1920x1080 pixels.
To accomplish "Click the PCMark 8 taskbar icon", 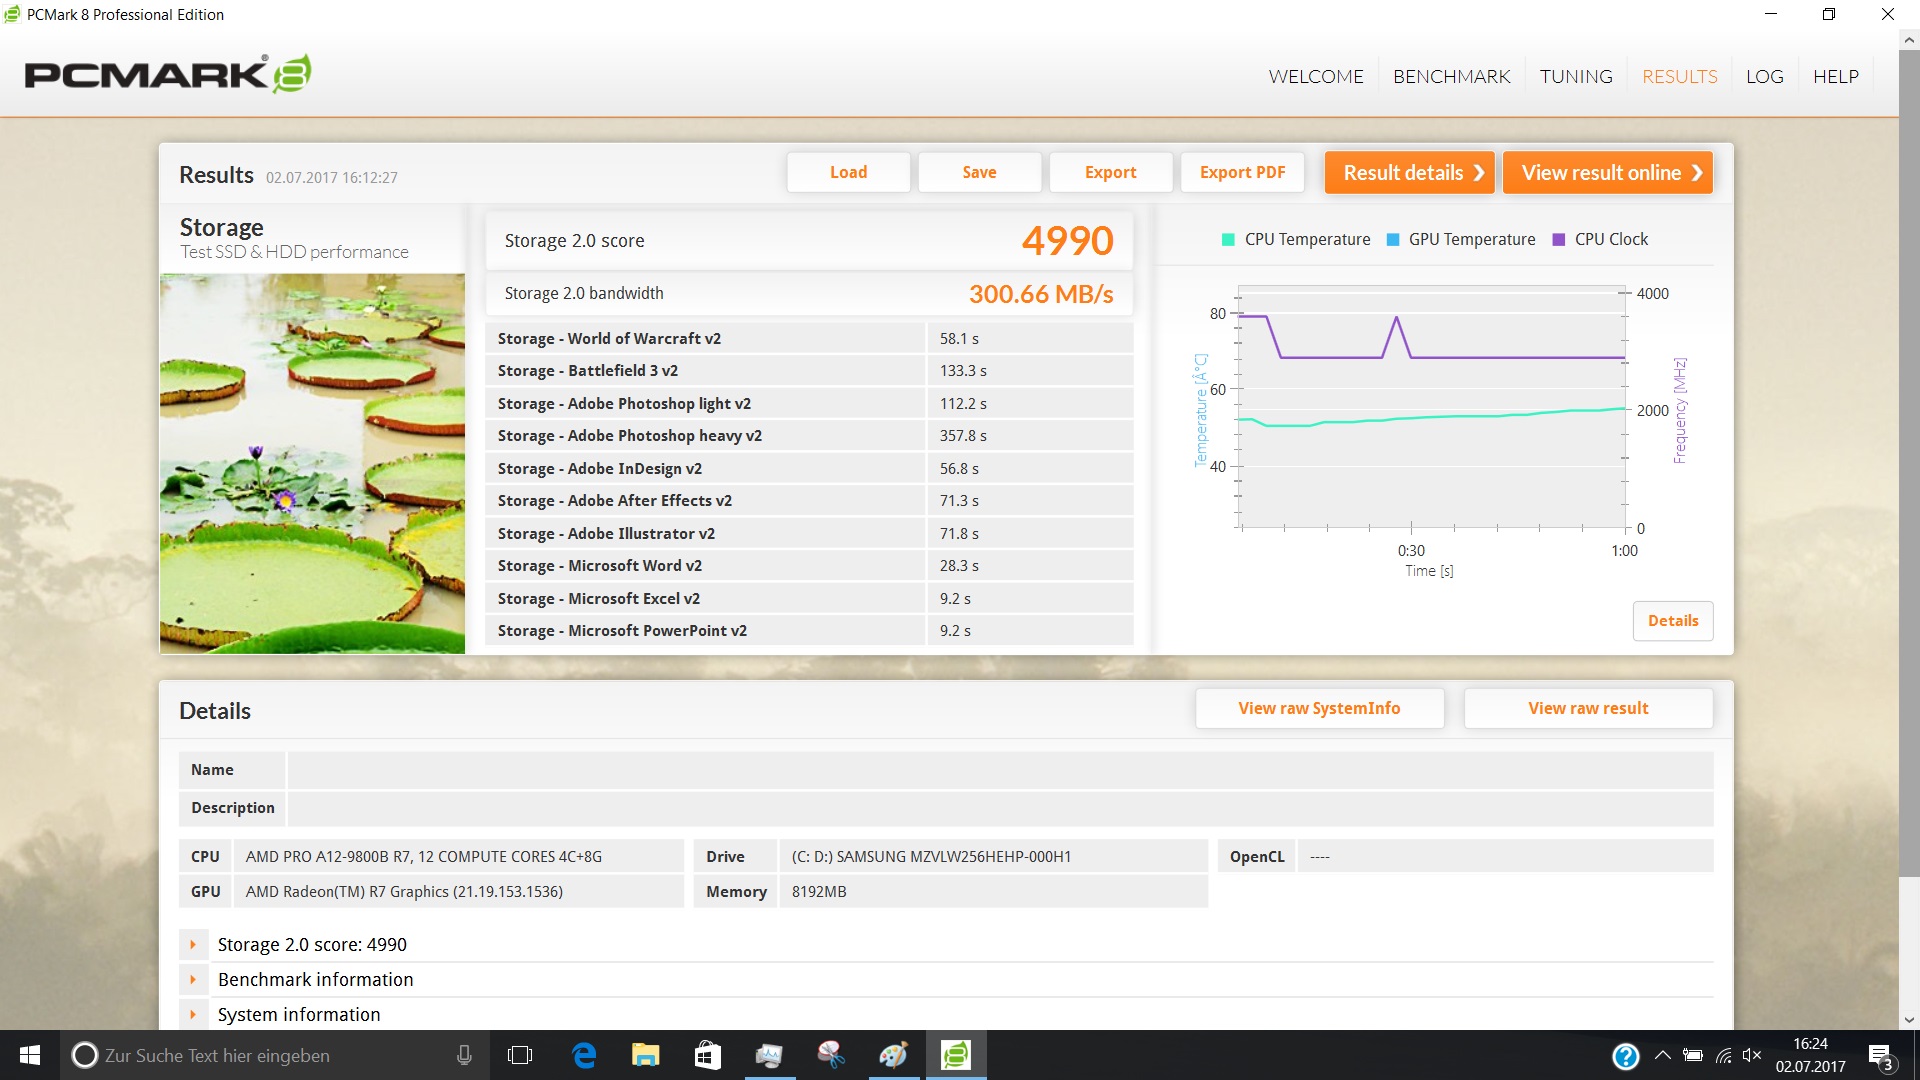I will (x=956, y=1055).
